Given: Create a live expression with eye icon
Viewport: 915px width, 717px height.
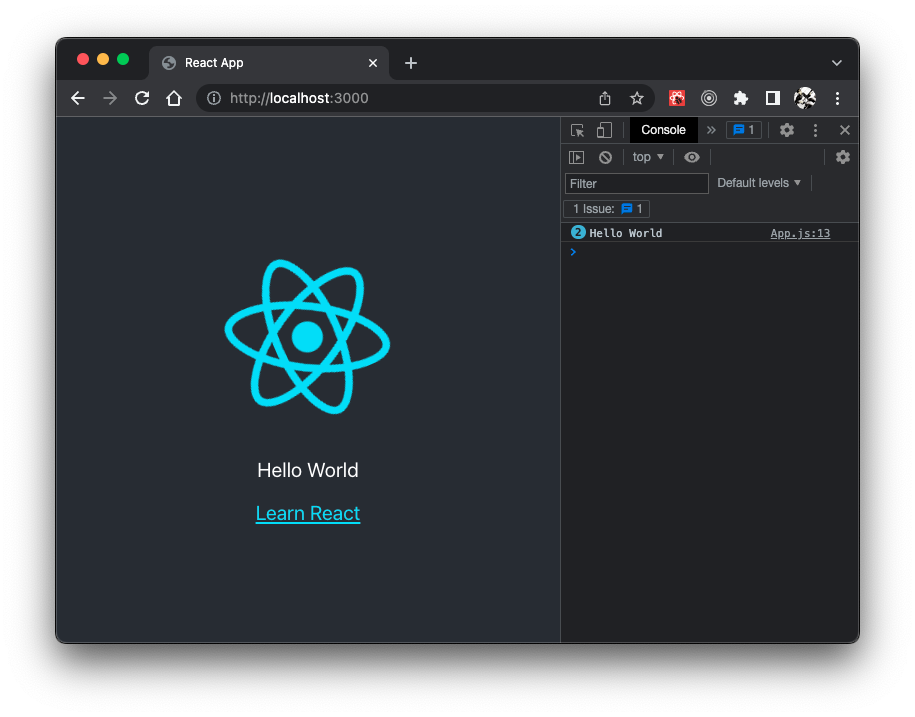Looking at the screenshot, I should point(692,157).
